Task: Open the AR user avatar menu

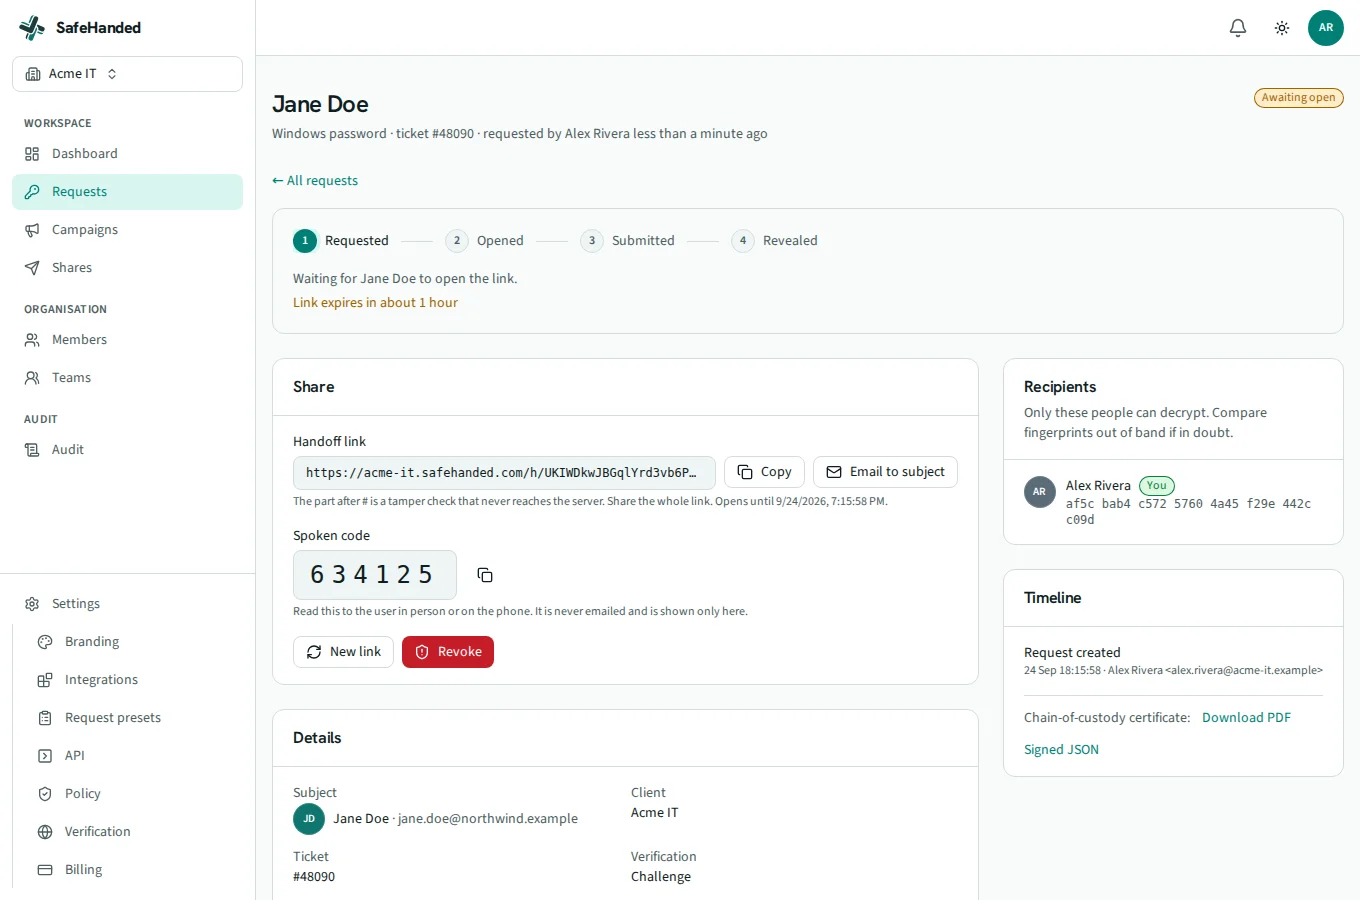Action: pyautogui.click(x=1326, y=28)
